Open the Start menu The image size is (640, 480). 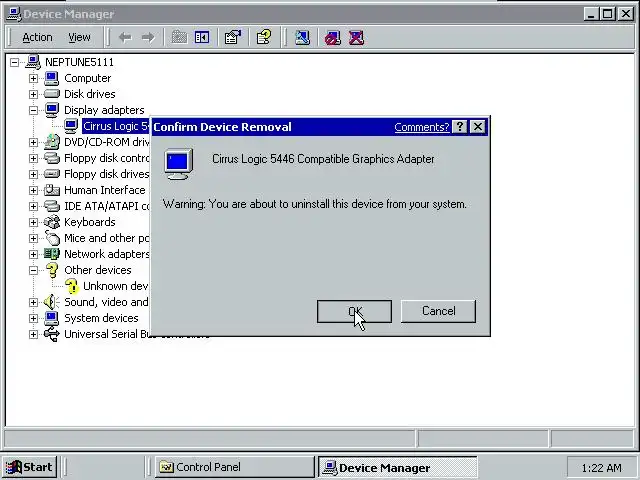coord(29,467)
